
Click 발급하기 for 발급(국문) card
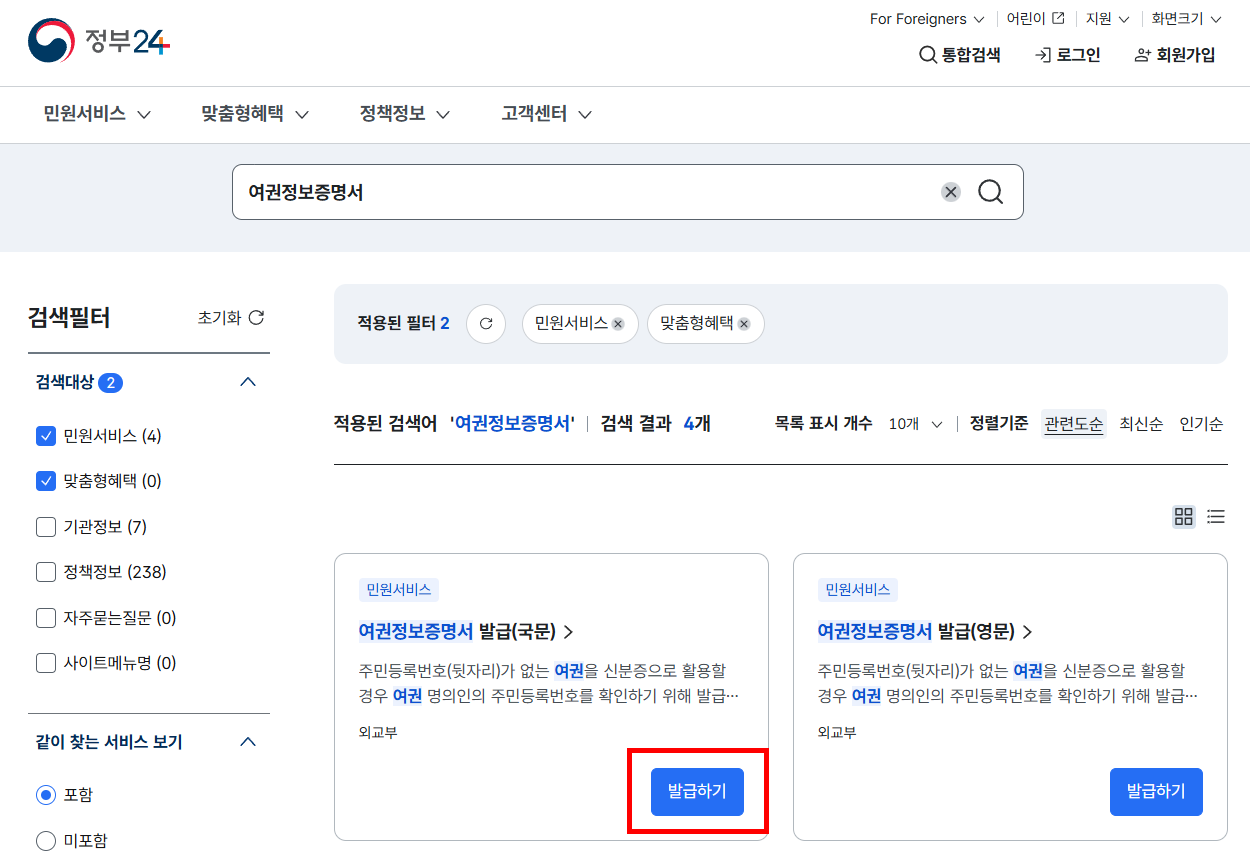pos(697,792)
